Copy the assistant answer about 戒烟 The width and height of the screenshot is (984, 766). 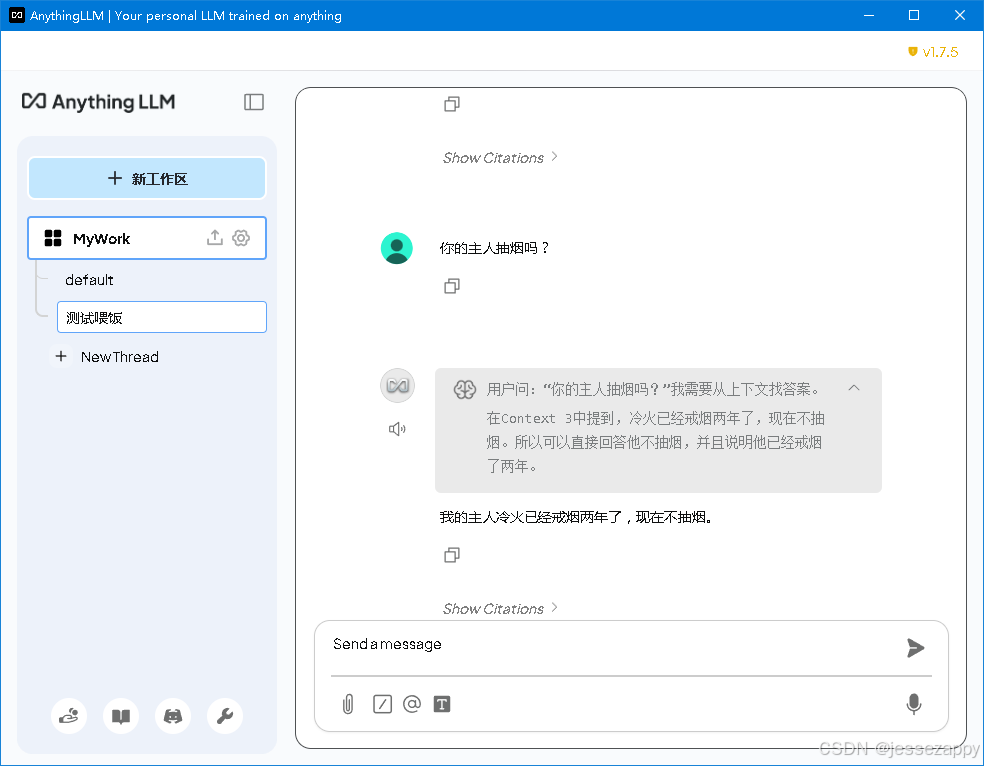[452, 555]
